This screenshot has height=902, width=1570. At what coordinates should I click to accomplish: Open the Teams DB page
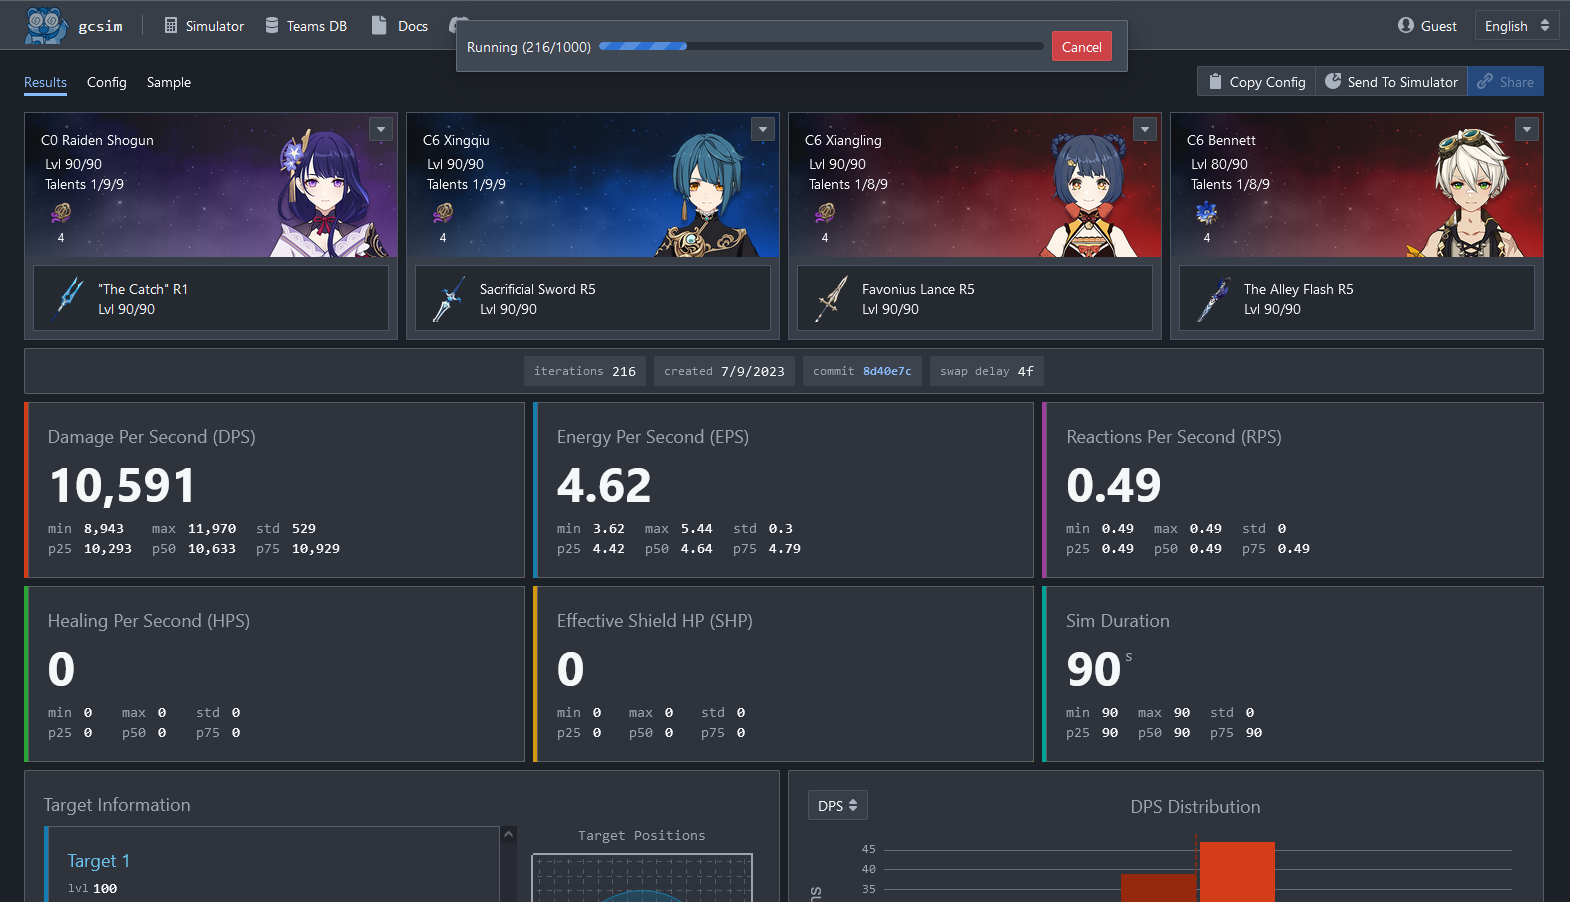pyautogui.click(x=306, y=26)
